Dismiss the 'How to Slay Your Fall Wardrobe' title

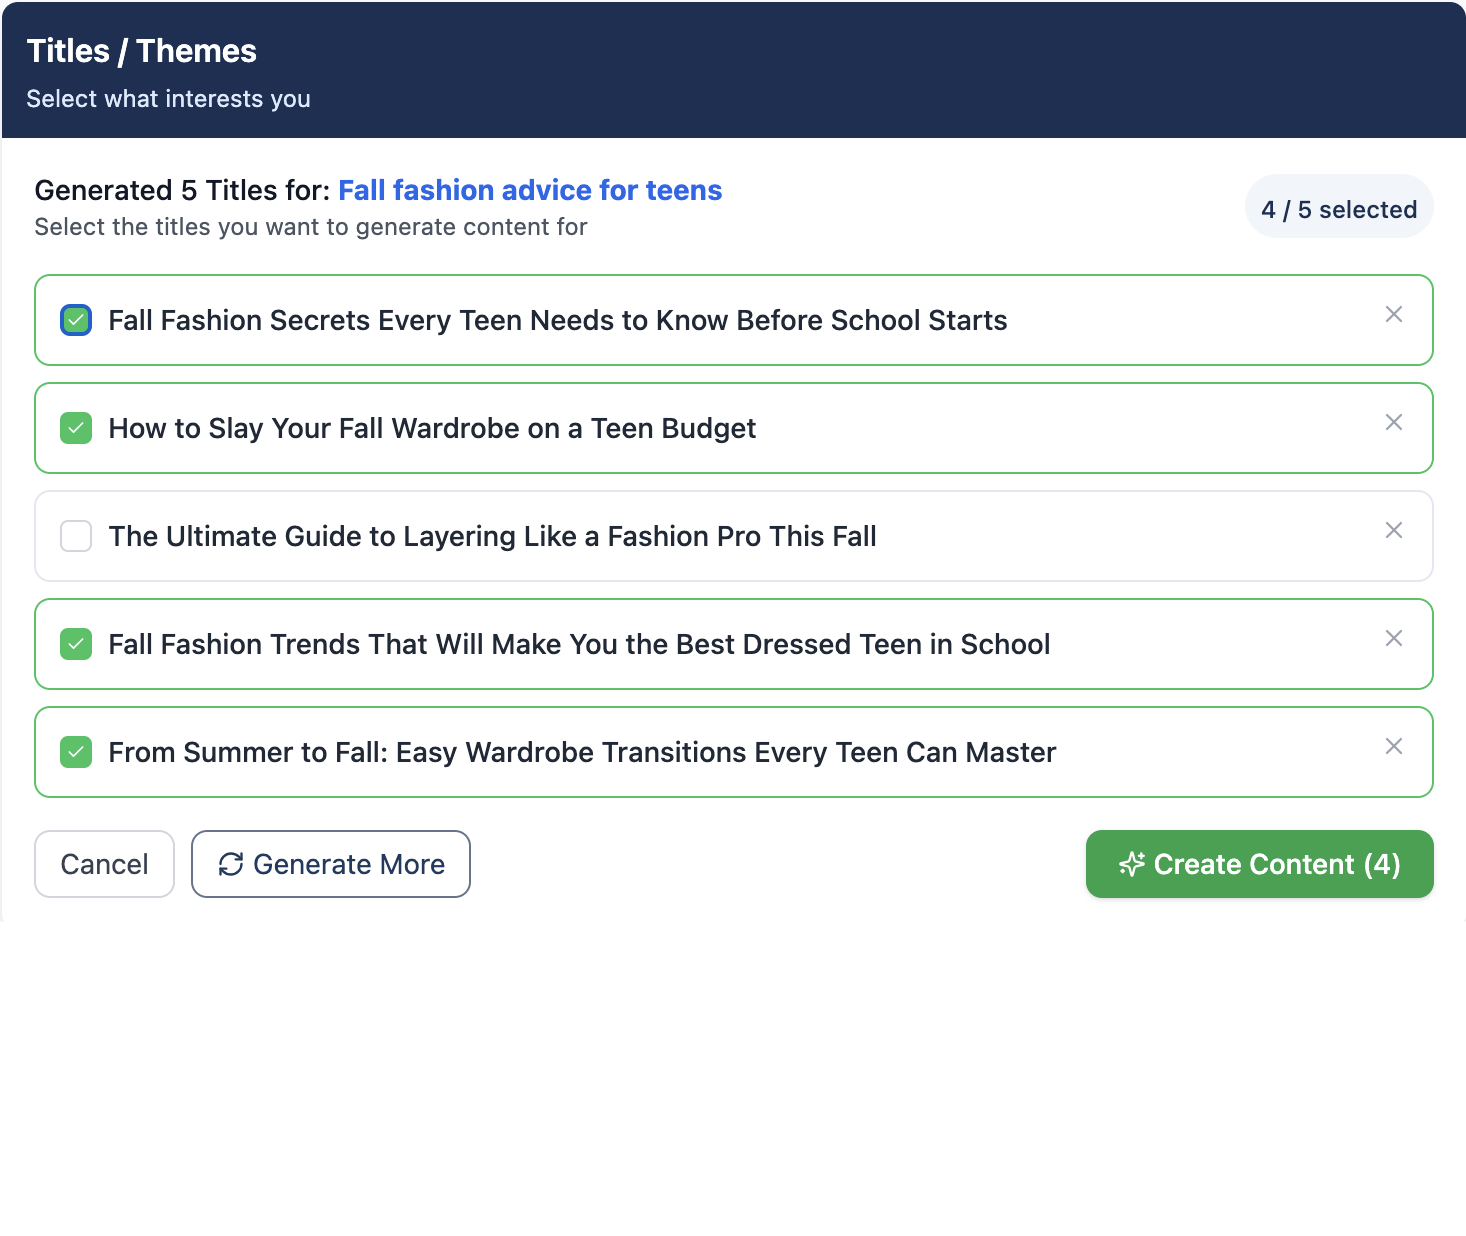coord(1393,422)
